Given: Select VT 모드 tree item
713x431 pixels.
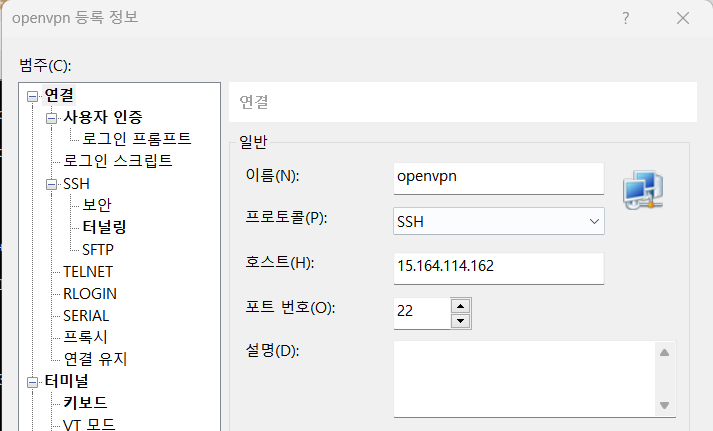Looking at the screenshot, I should point(89,424).
